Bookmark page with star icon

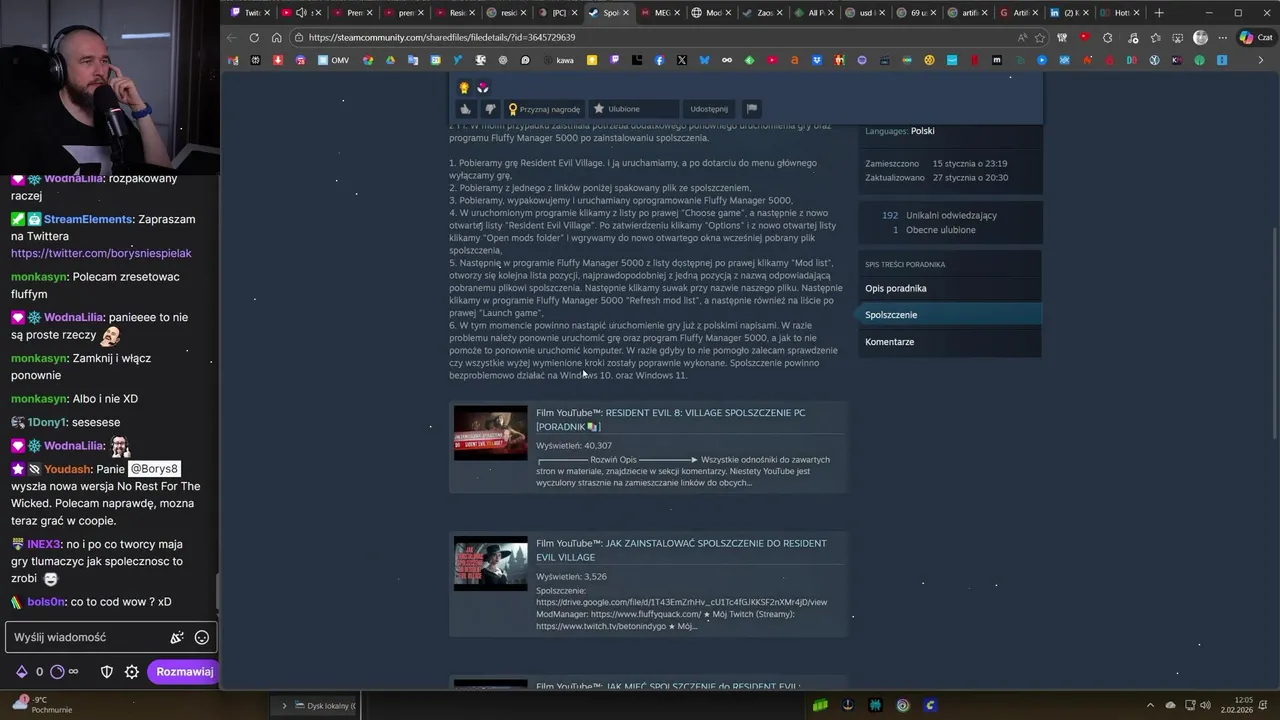click(x=1040, y=38)
